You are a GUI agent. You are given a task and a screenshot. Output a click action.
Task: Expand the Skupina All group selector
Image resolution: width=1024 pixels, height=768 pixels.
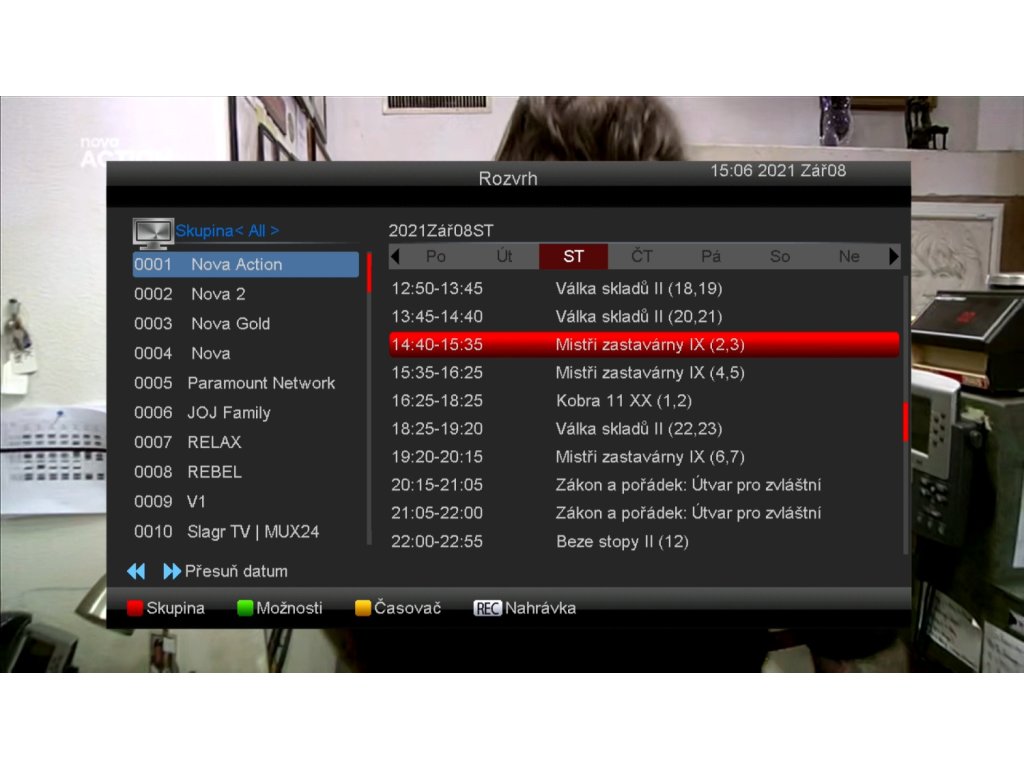pyautogui.click(x=227, y=231)
